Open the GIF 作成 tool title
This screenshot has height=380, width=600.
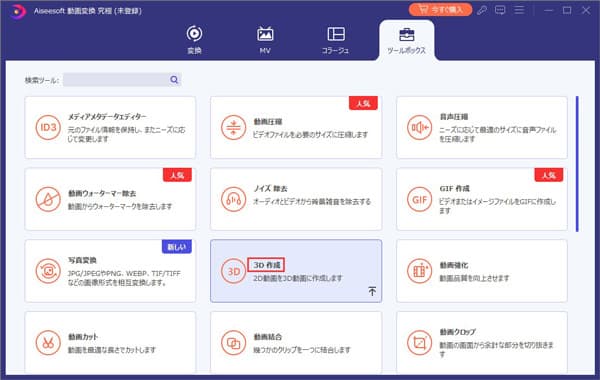pyautogui.click(x=454, y=188)
